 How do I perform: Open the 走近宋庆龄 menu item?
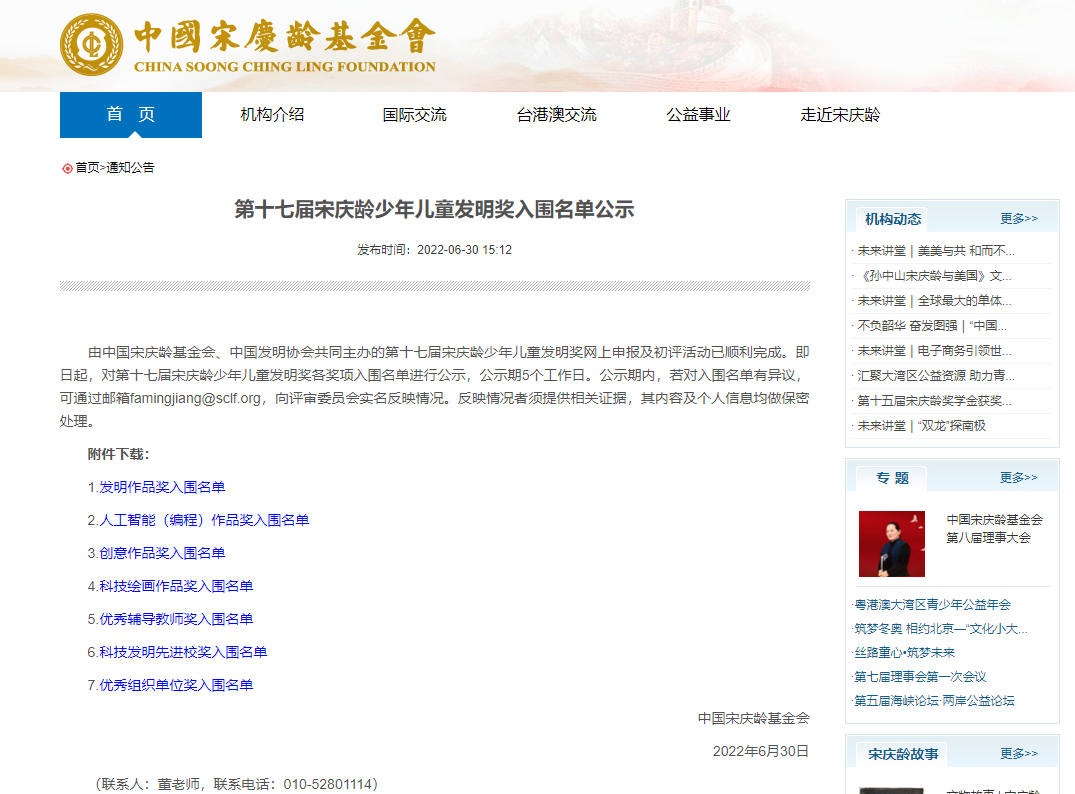840,115
